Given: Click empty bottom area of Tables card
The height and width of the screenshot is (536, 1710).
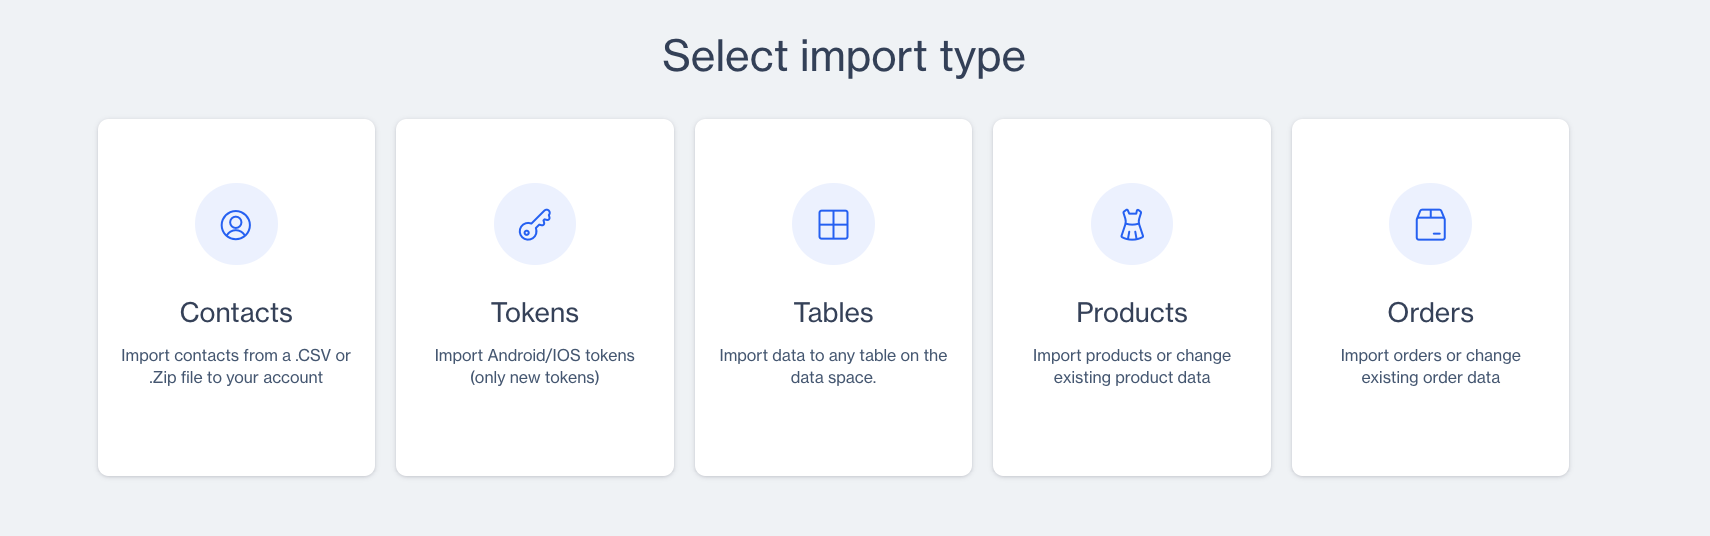Looking at the screenshot, I should [x=833, y=435].
